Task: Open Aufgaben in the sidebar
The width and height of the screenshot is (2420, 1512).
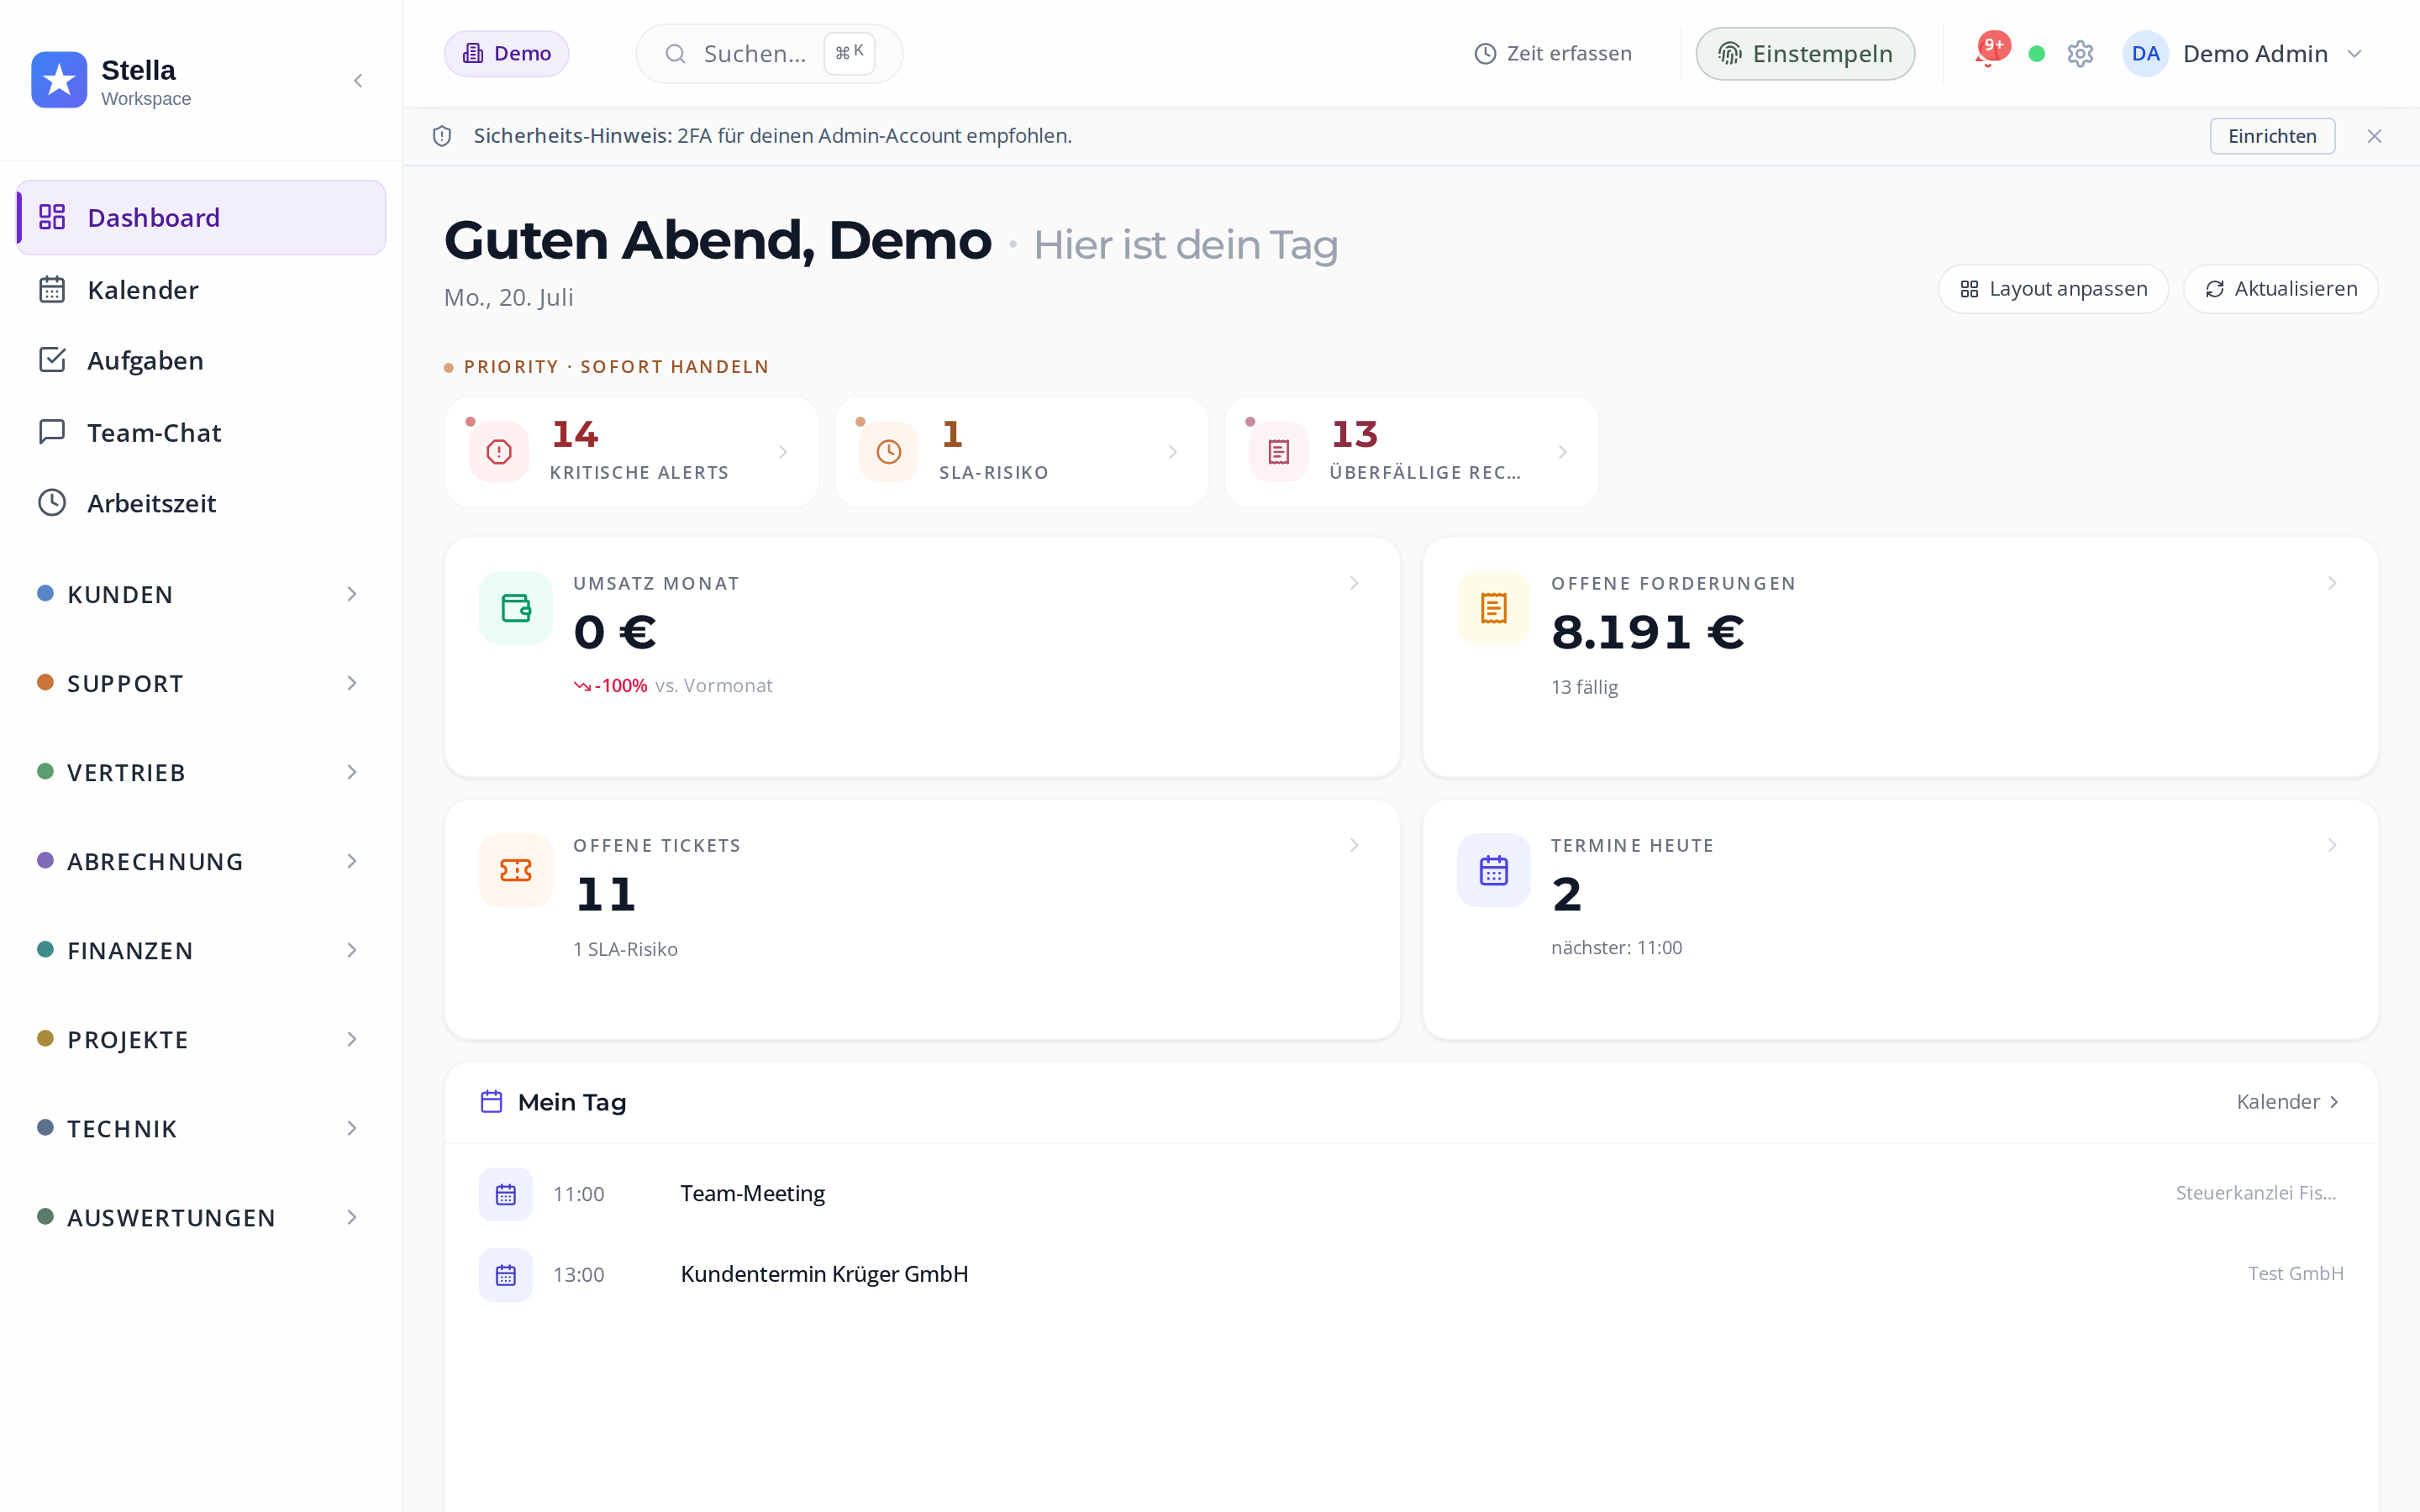Action: (x=201, y=360)
